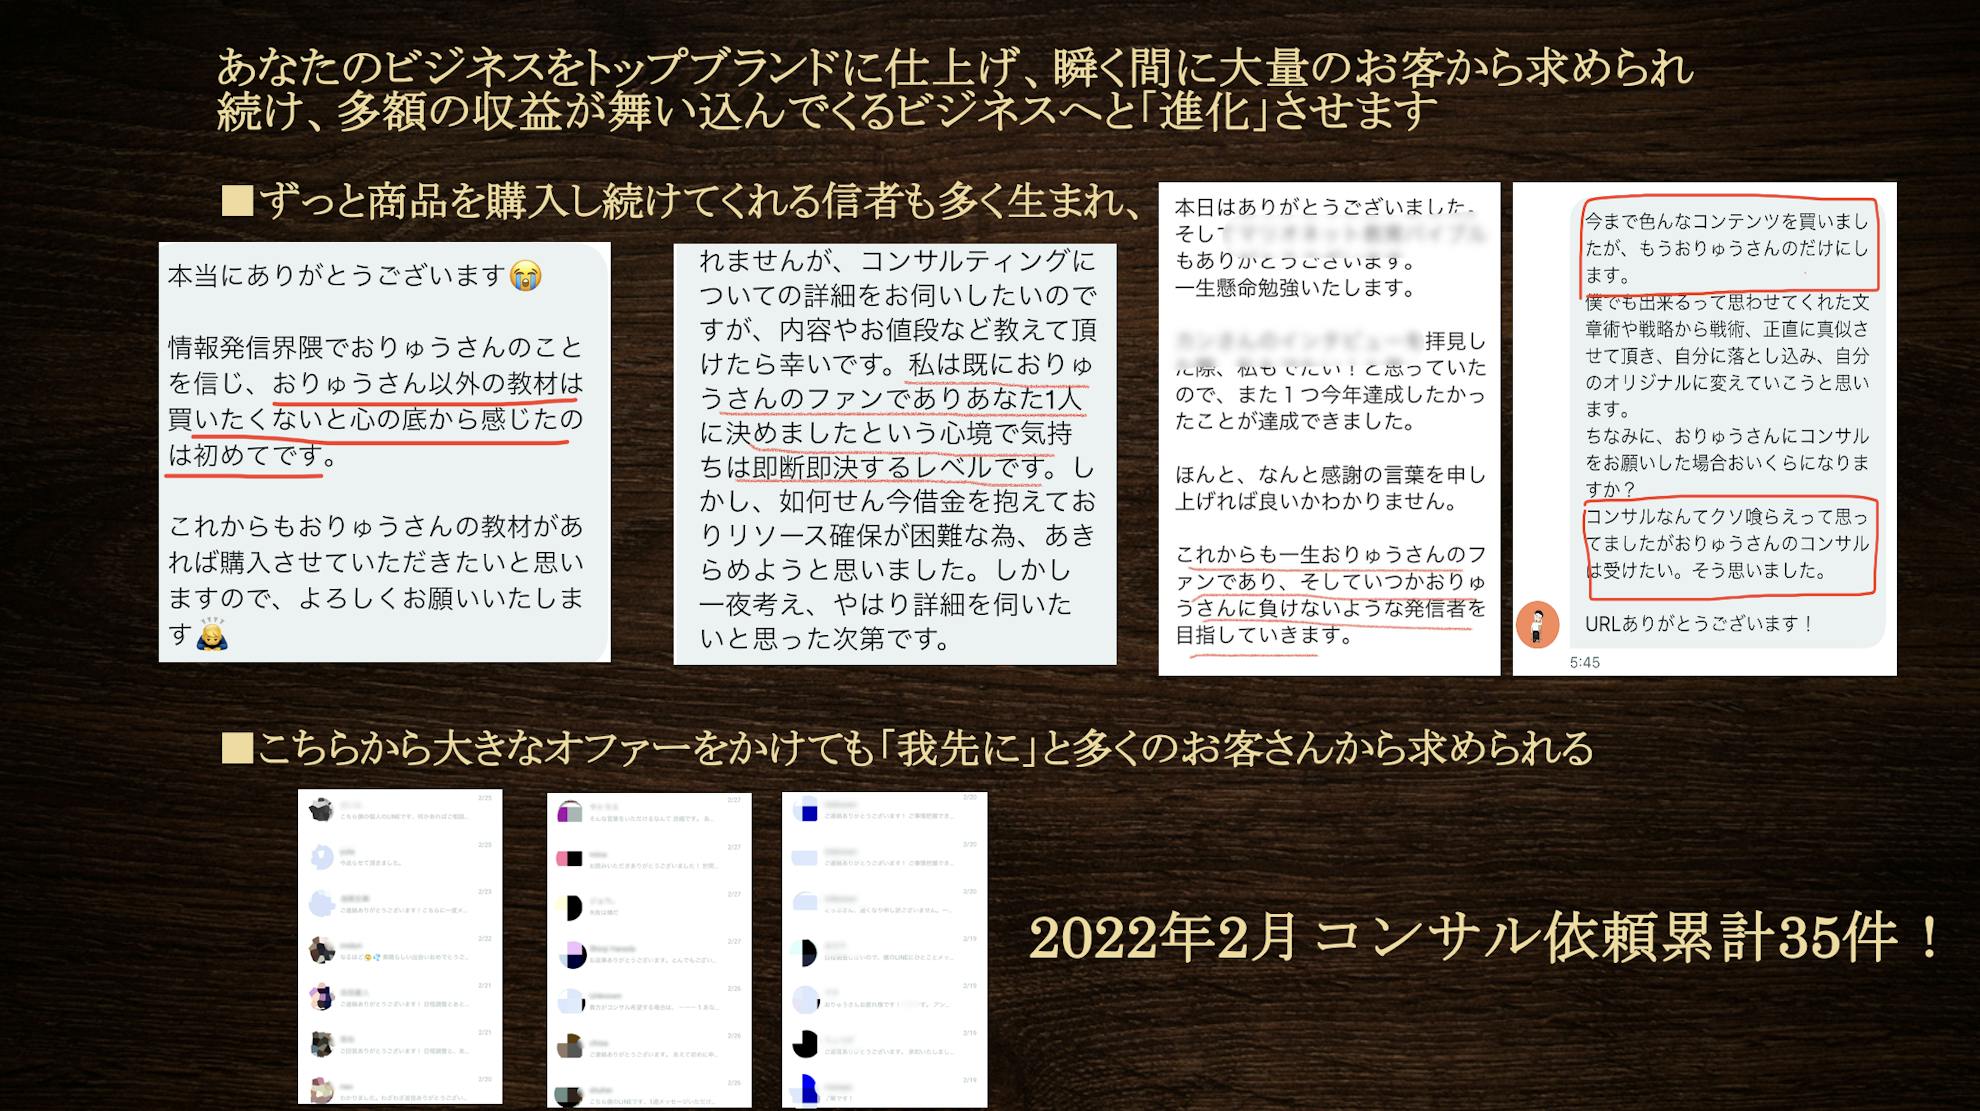Viewport: 1980px width, 1111px height.
Task: Click the top avatar in left chat list
Action: (321, 810)
